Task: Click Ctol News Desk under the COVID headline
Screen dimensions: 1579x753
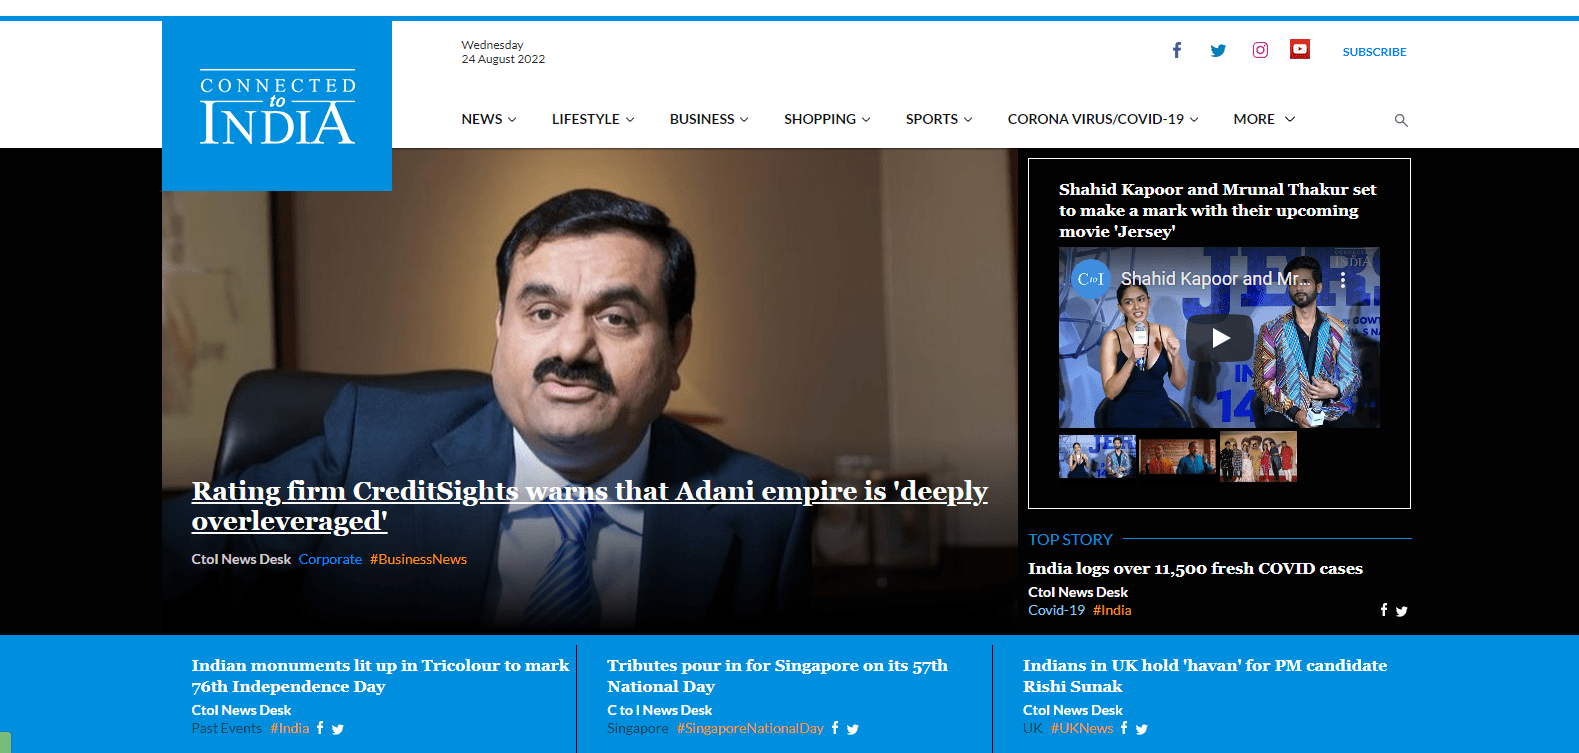Action: pyautogui.click(x=1078, y=592)
